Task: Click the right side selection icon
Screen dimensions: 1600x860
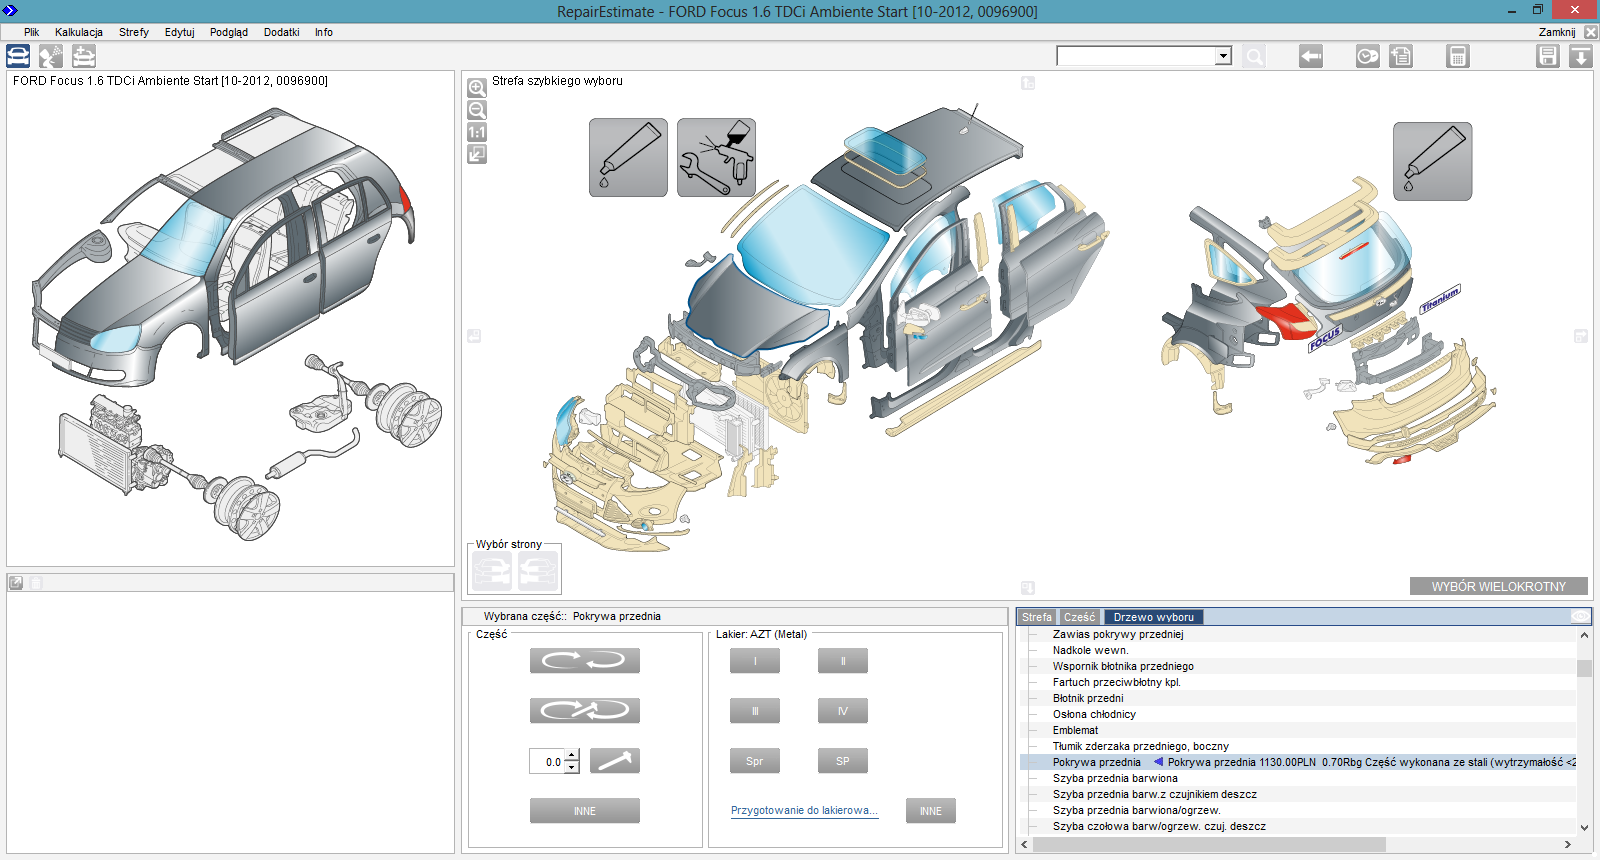Action: point(538,572)
